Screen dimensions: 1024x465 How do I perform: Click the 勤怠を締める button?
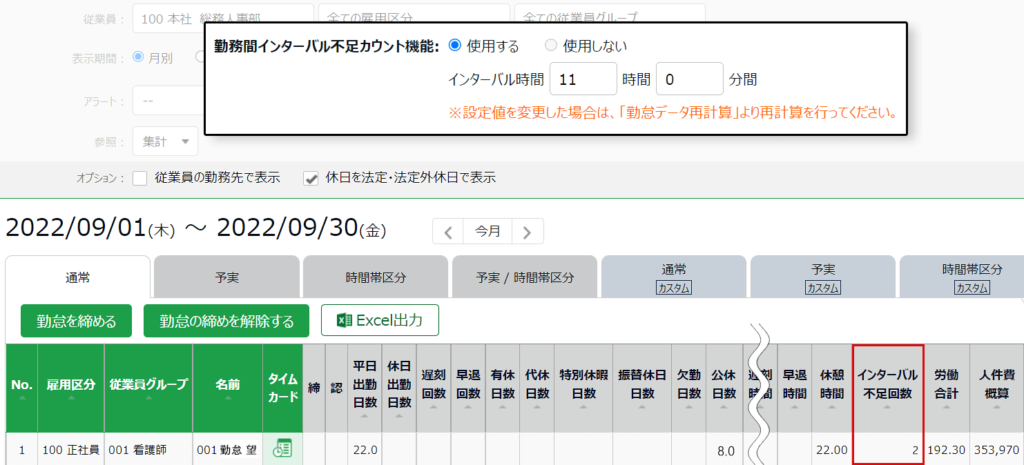click(x=76, y=321)
